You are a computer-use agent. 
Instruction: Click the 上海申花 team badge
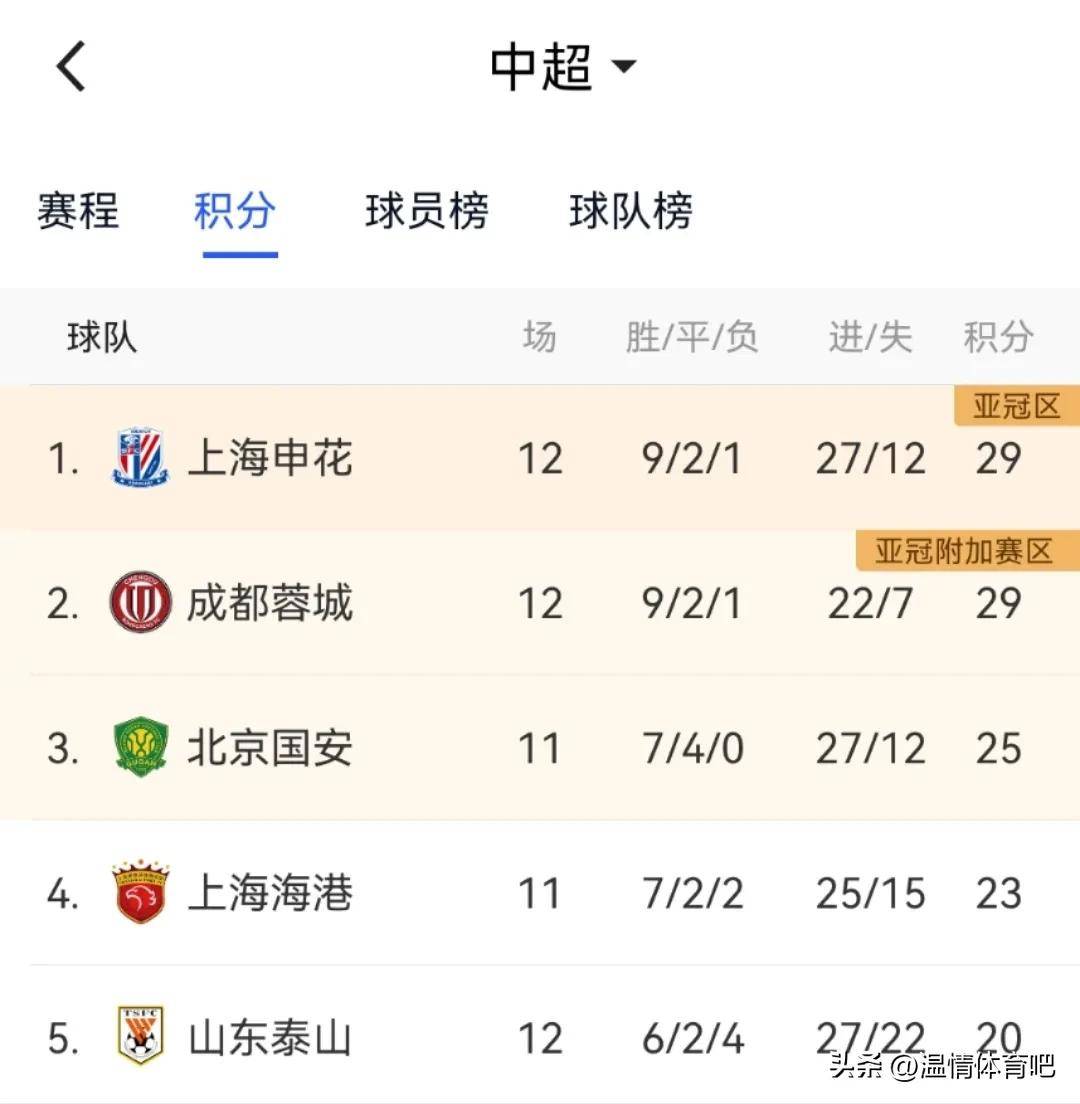pos(141,458)
